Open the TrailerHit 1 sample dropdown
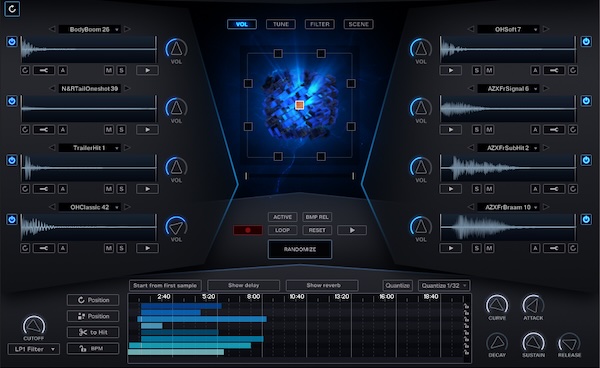 click(90, 148)
